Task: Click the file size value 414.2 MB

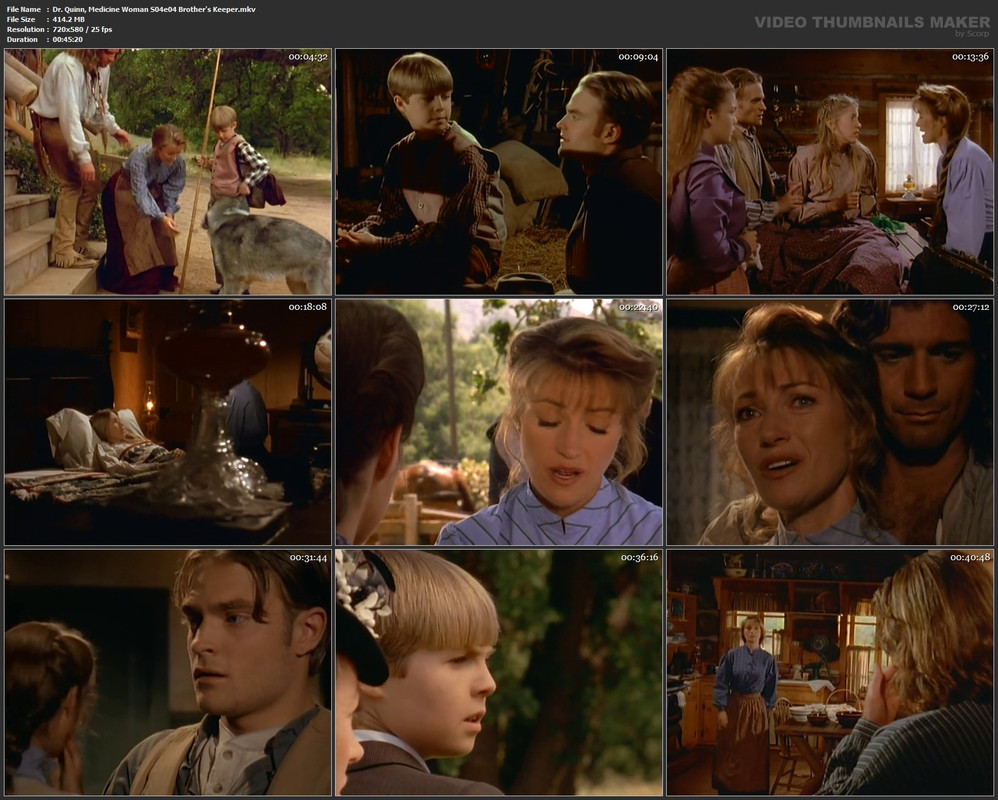Action: click(x=69, y=20)
